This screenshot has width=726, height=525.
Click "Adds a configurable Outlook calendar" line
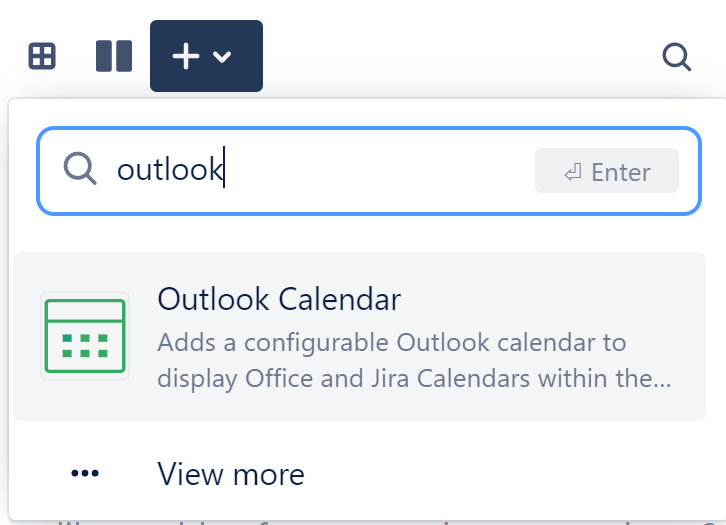[391, 343]
